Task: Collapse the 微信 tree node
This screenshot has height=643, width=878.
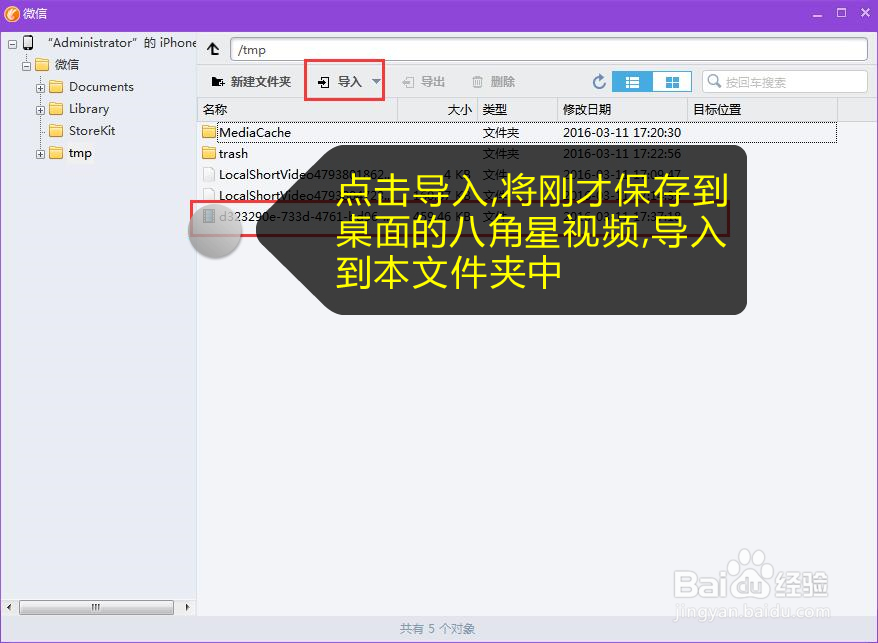Action: (26, 66)
